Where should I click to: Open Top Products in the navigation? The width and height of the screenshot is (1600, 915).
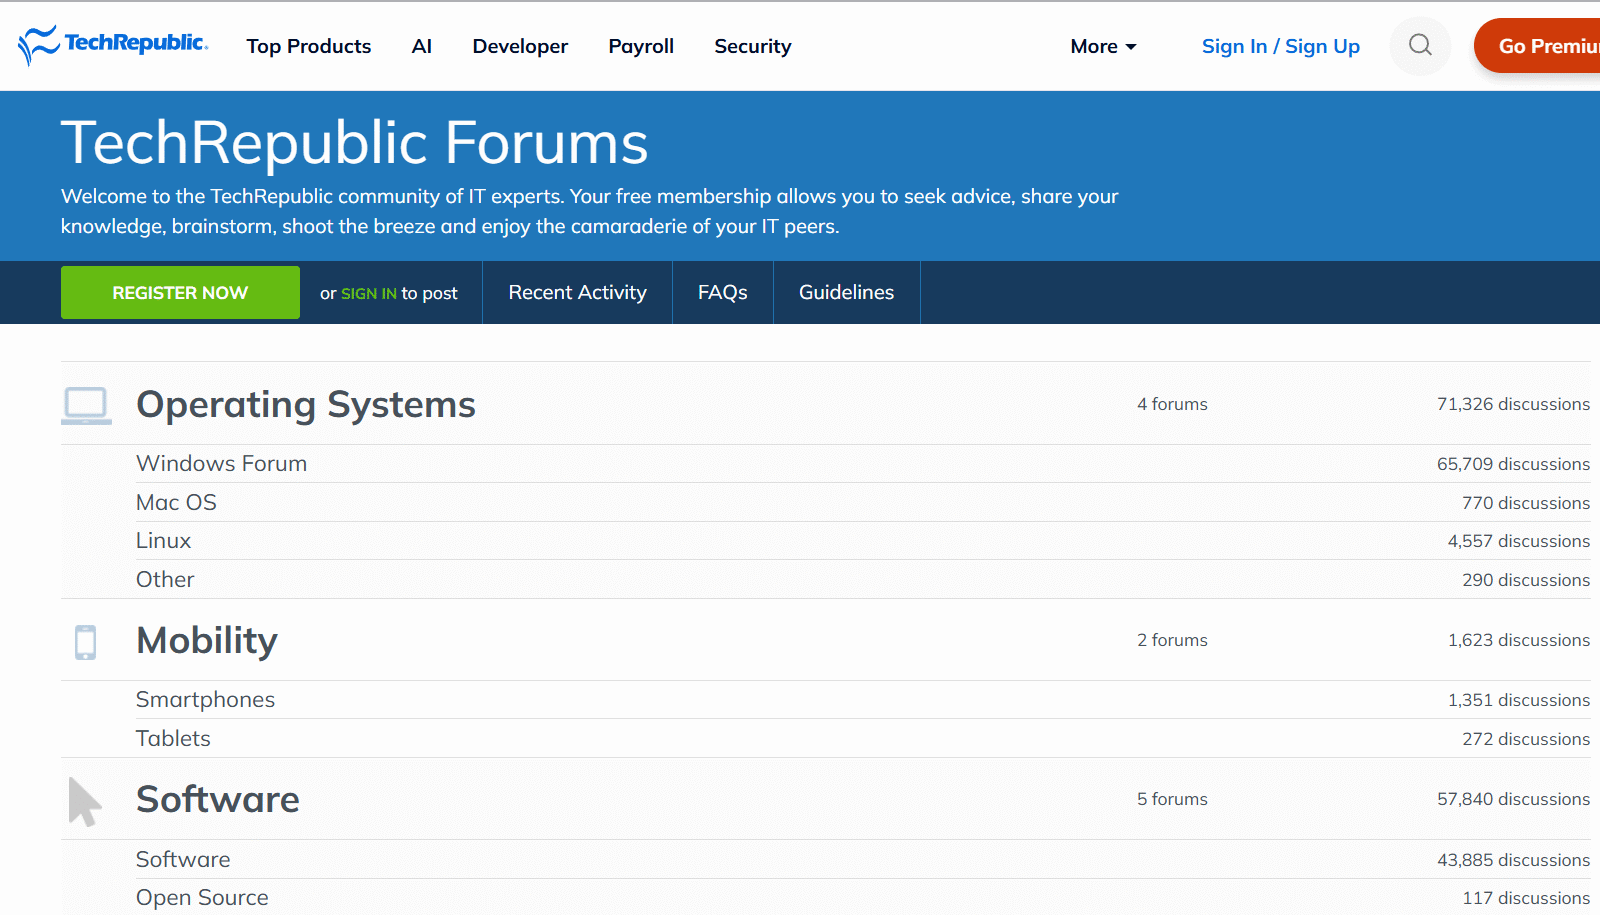click(x=309, y=46)
